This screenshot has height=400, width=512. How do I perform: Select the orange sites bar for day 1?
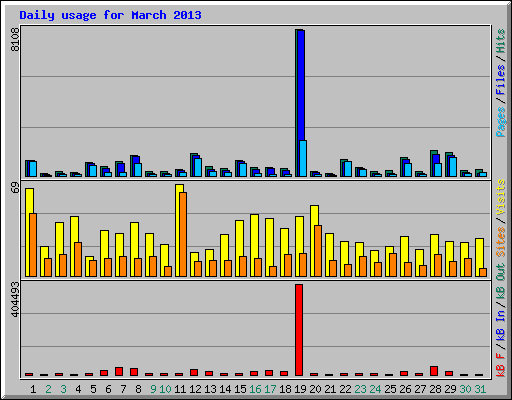pyautogui.click(x=33, y=245)
